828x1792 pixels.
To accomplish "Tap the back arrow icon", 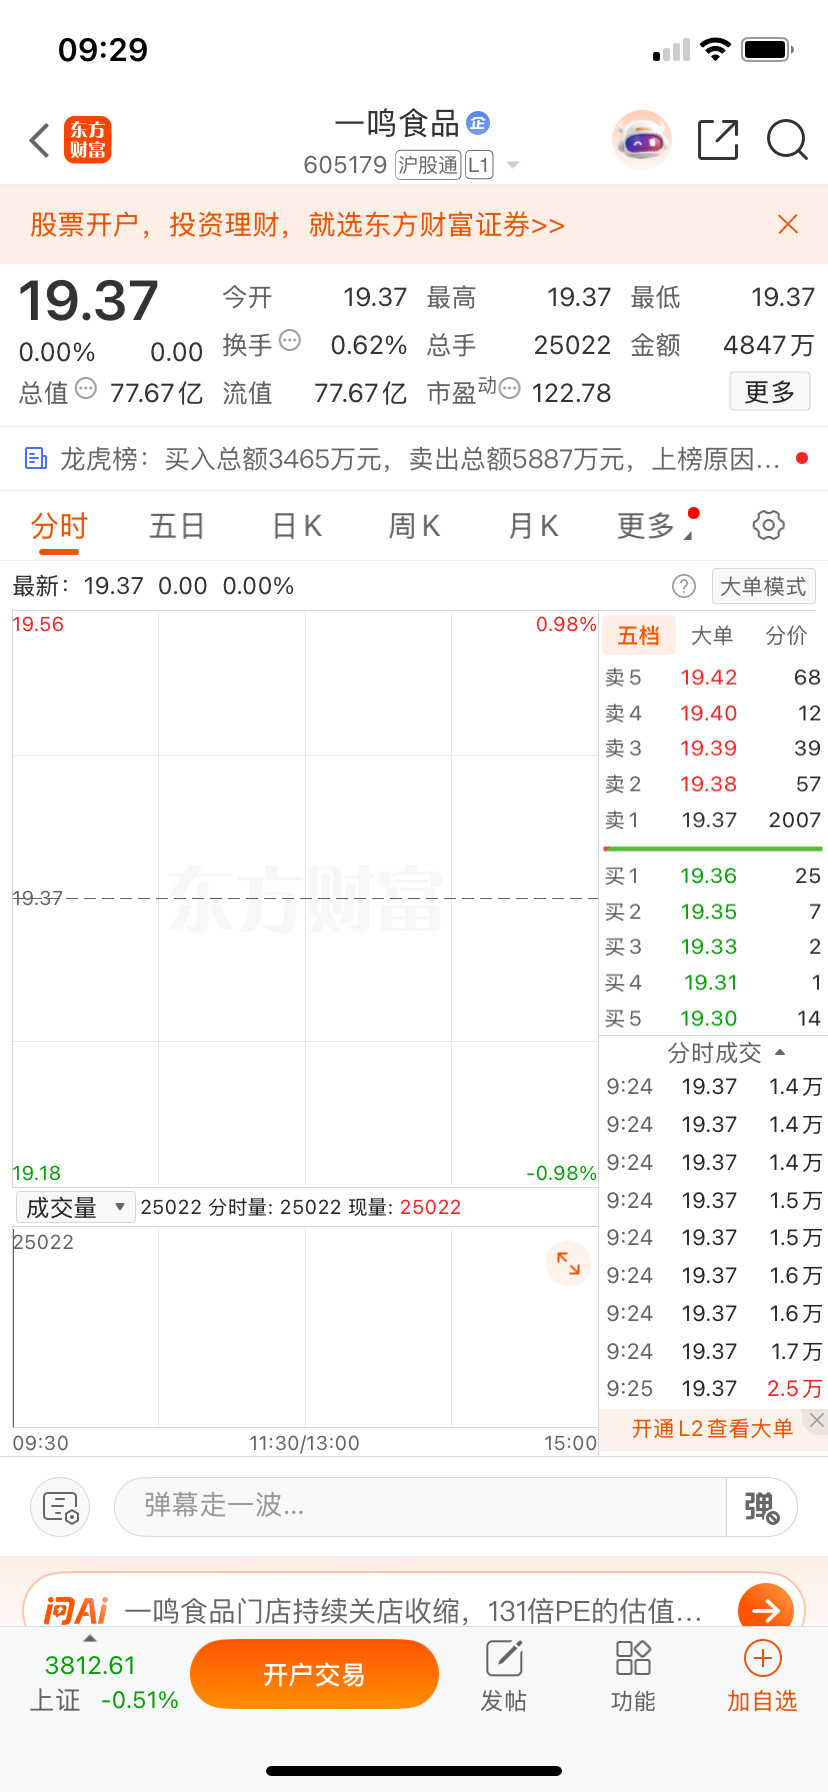I will [39, 141].
